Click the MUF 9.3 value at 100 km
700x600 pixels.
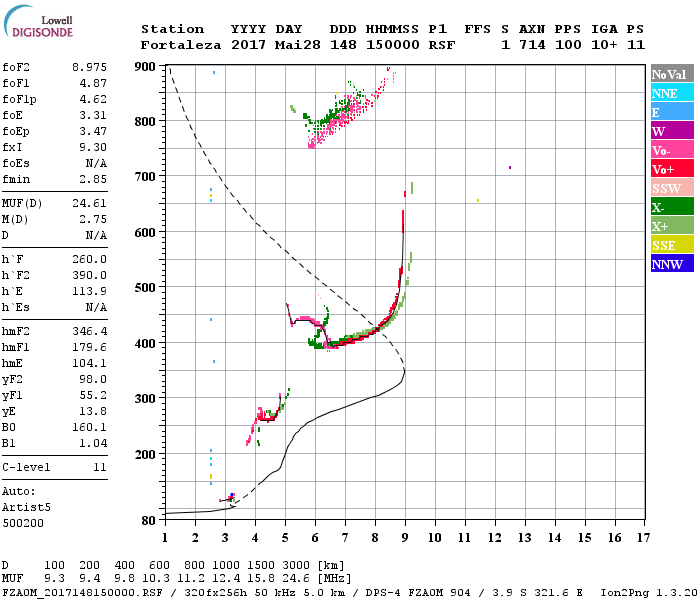54,578
